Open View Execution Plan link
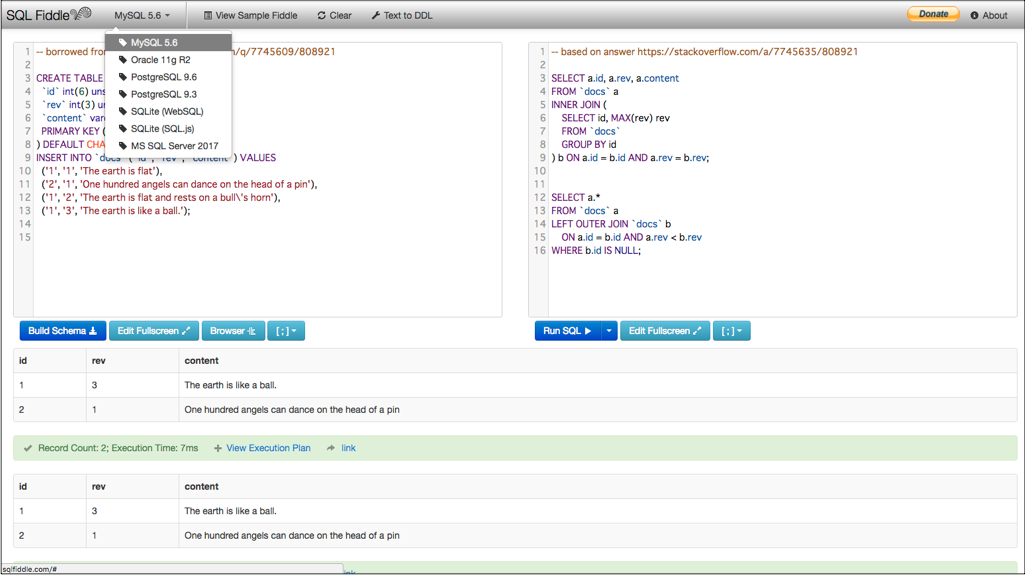 pyautogui.click(x=268, y=448)
